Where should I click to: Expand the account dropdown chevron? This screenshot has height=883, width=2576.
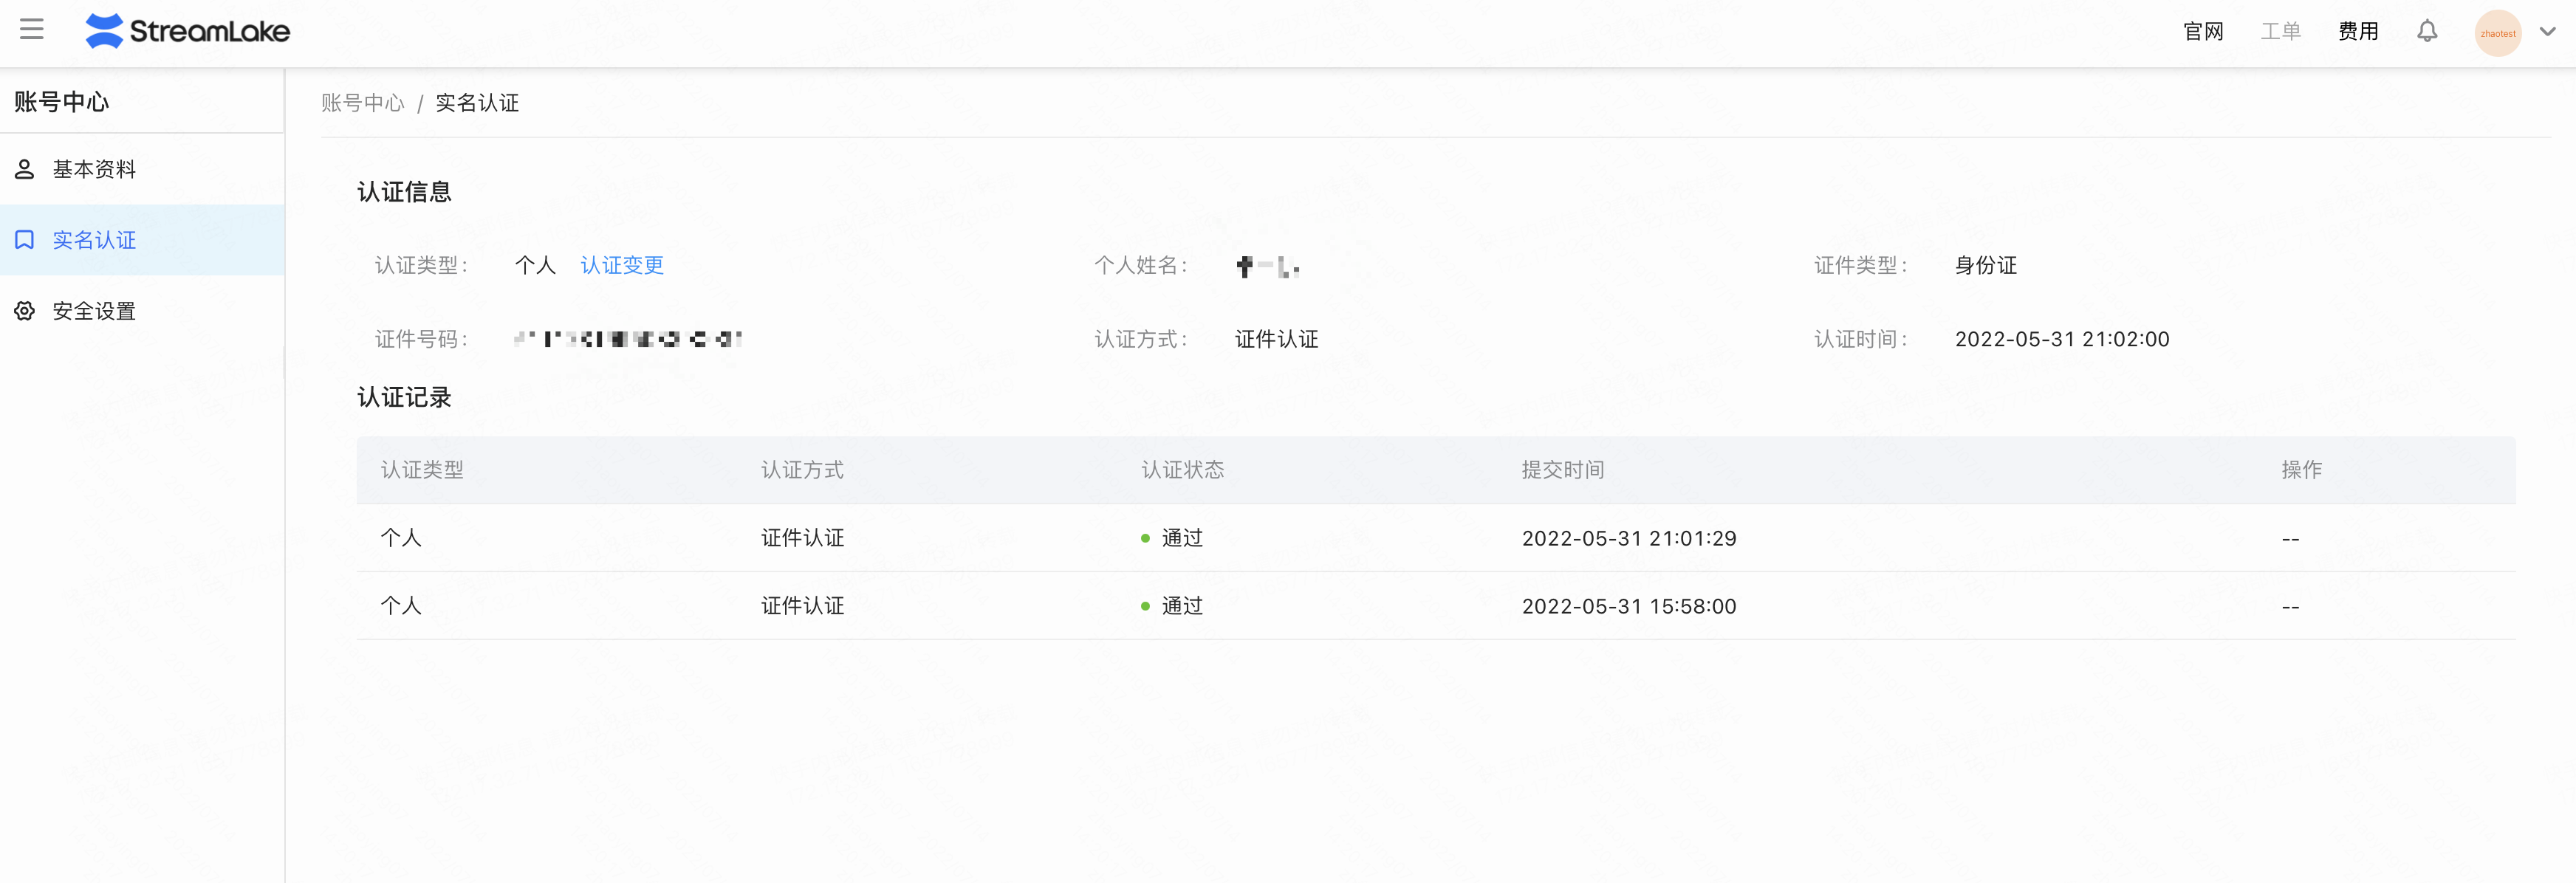pyautogui.click(x=2548, y=32)
